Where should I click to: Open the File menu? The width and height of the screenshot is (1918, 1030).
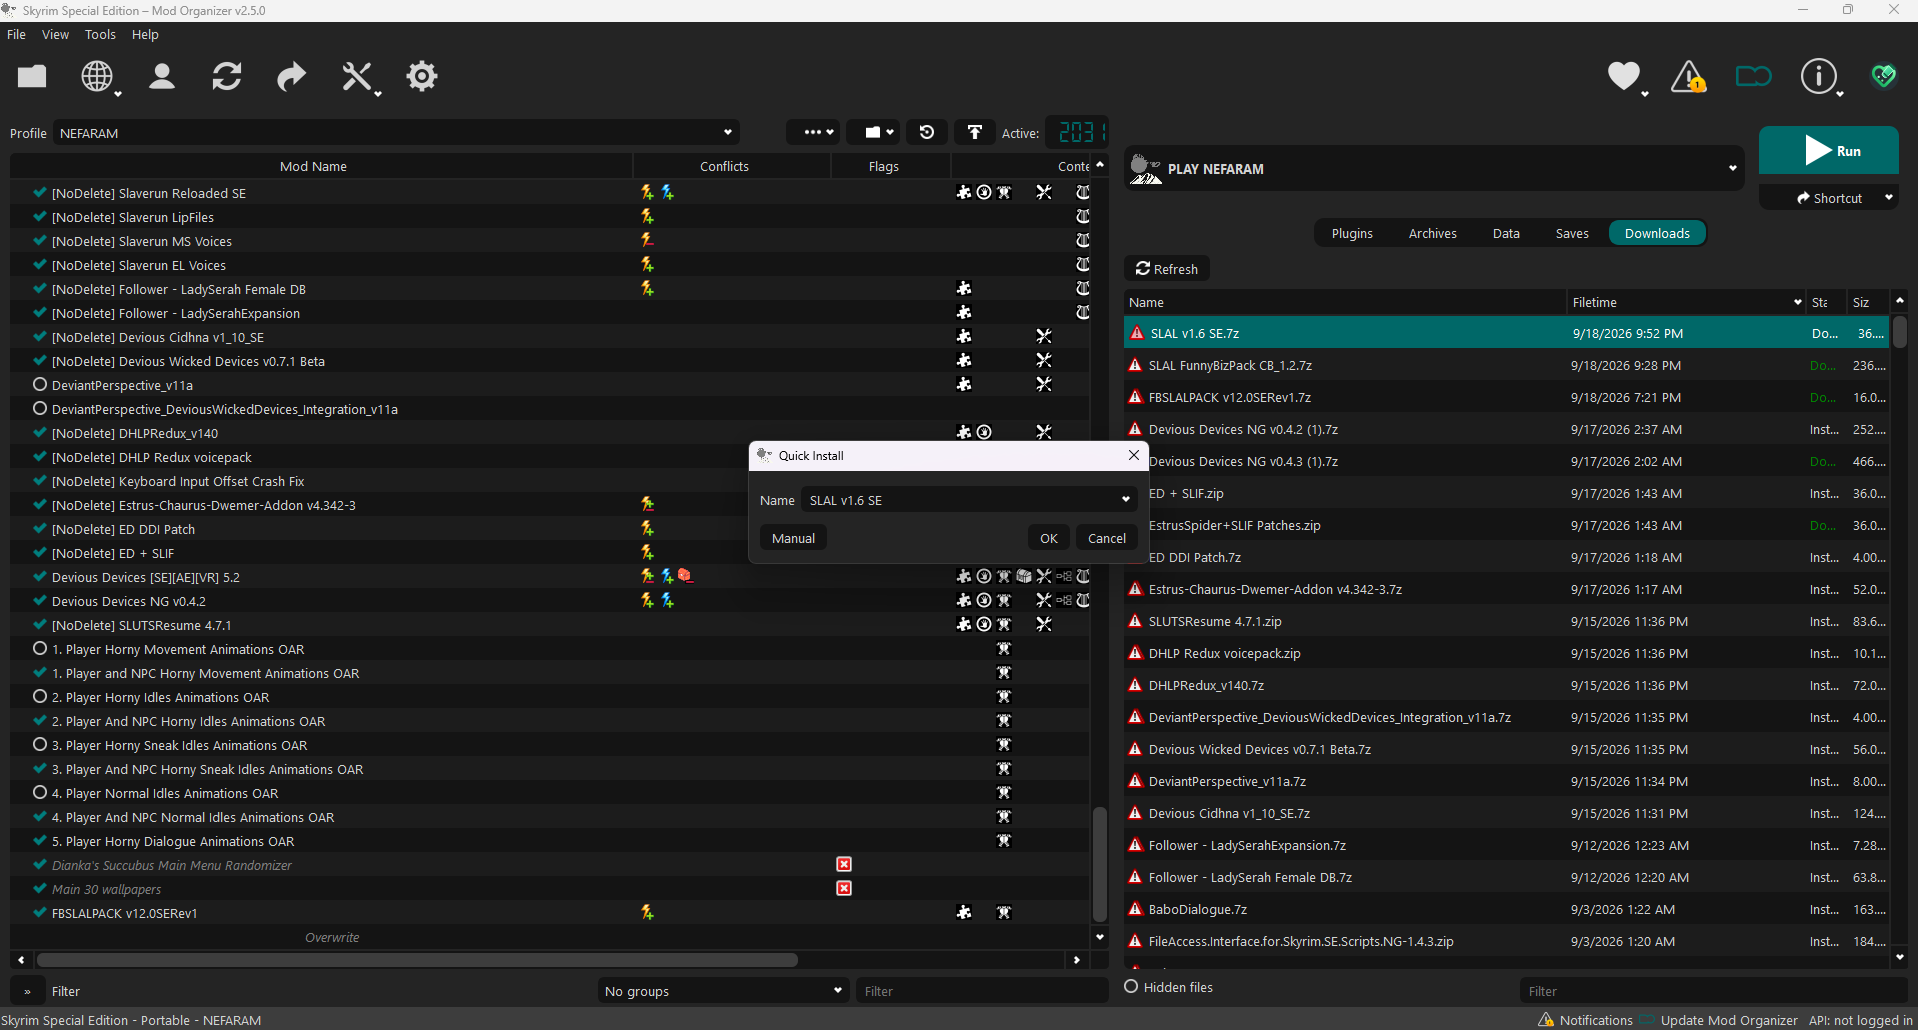click(16, 34)
